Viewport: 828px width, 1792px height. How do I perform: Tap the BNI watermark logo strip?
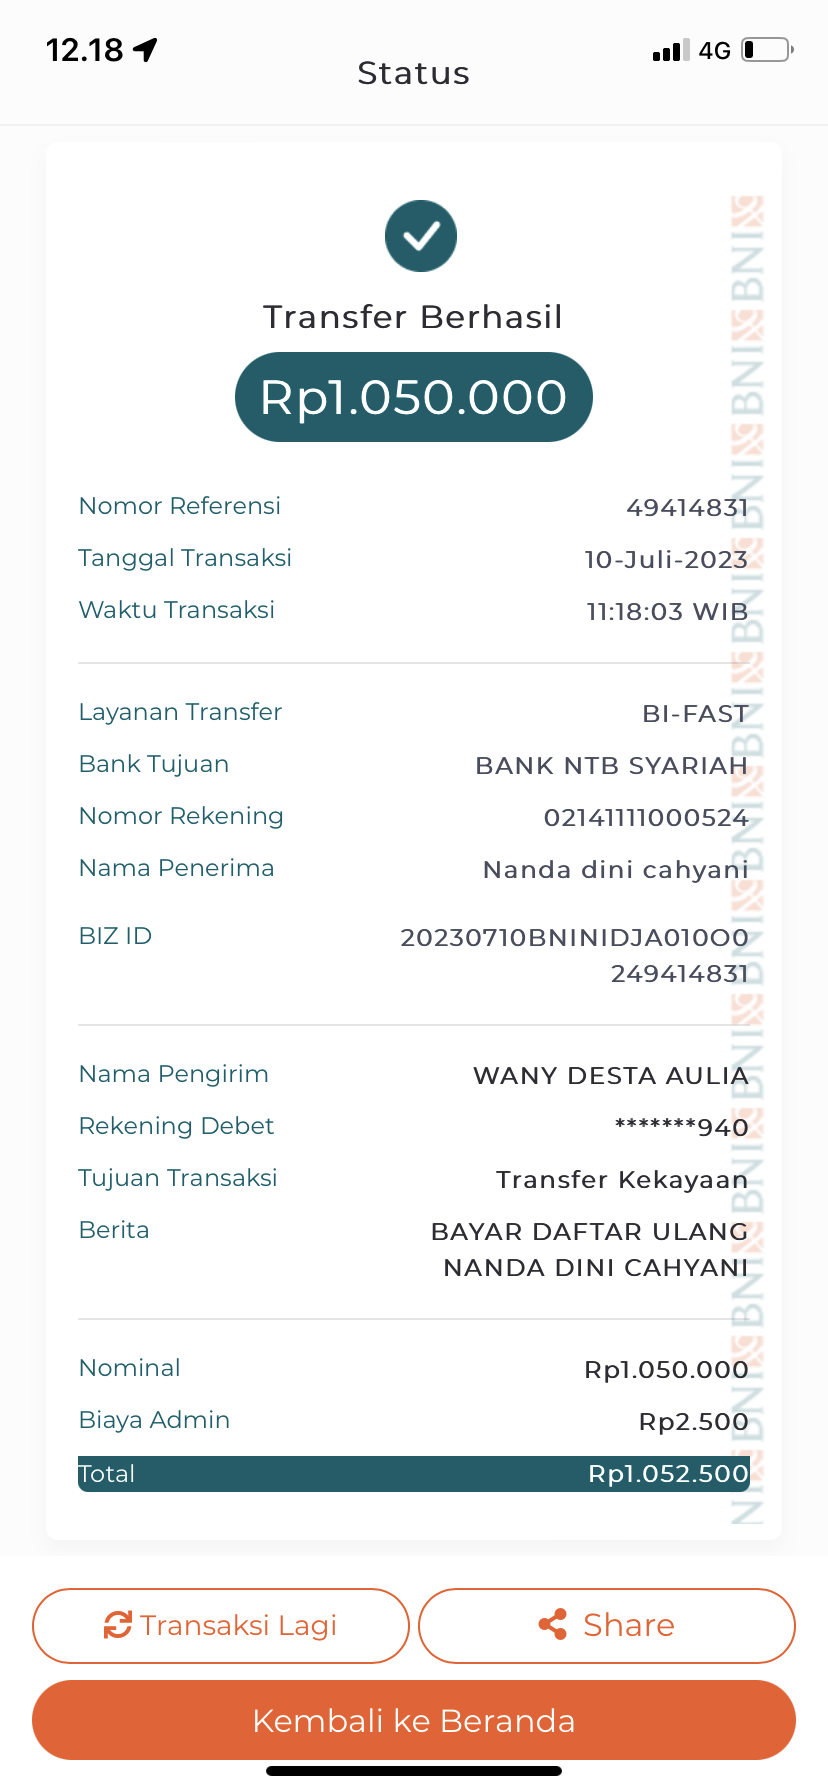(x=748, y=860)
